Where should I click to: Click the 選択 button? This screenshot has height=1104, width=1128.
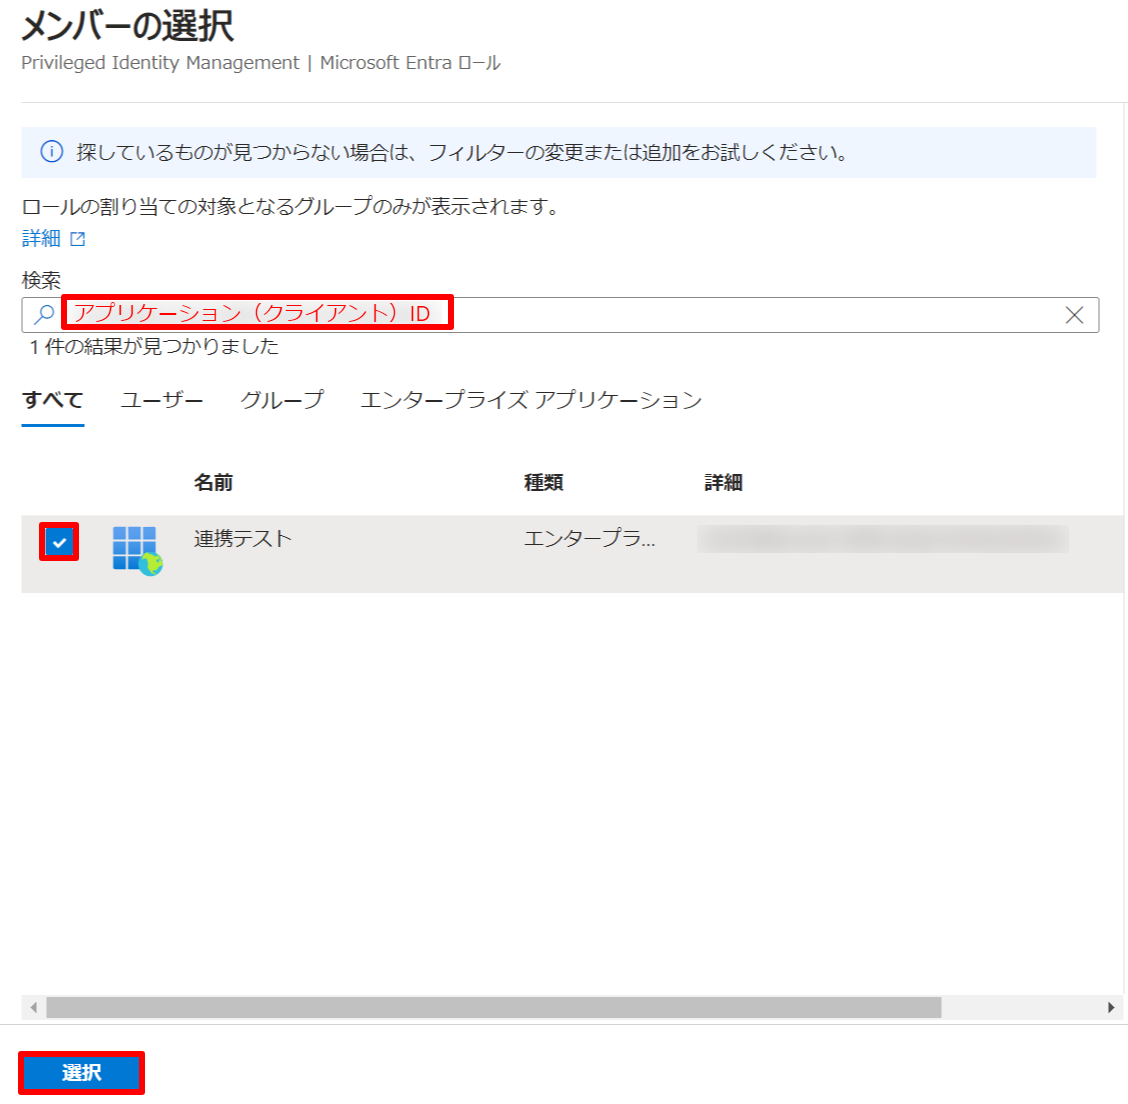(x=81, y=1072)
